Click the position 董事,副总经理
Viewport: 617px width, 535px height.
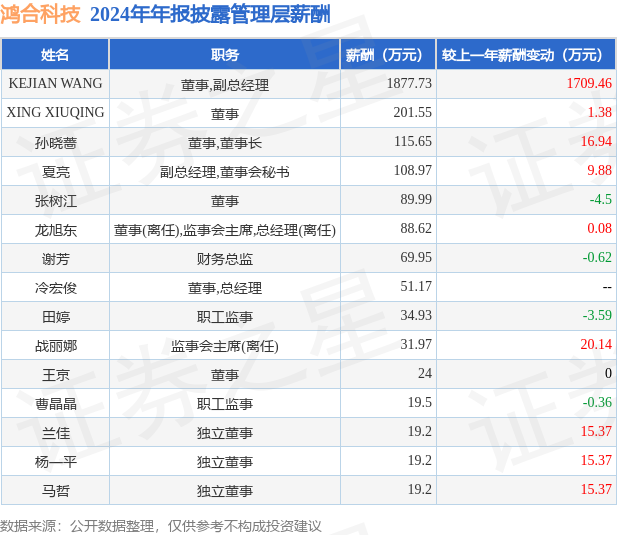pyautogui.click(x=225, y=85)
